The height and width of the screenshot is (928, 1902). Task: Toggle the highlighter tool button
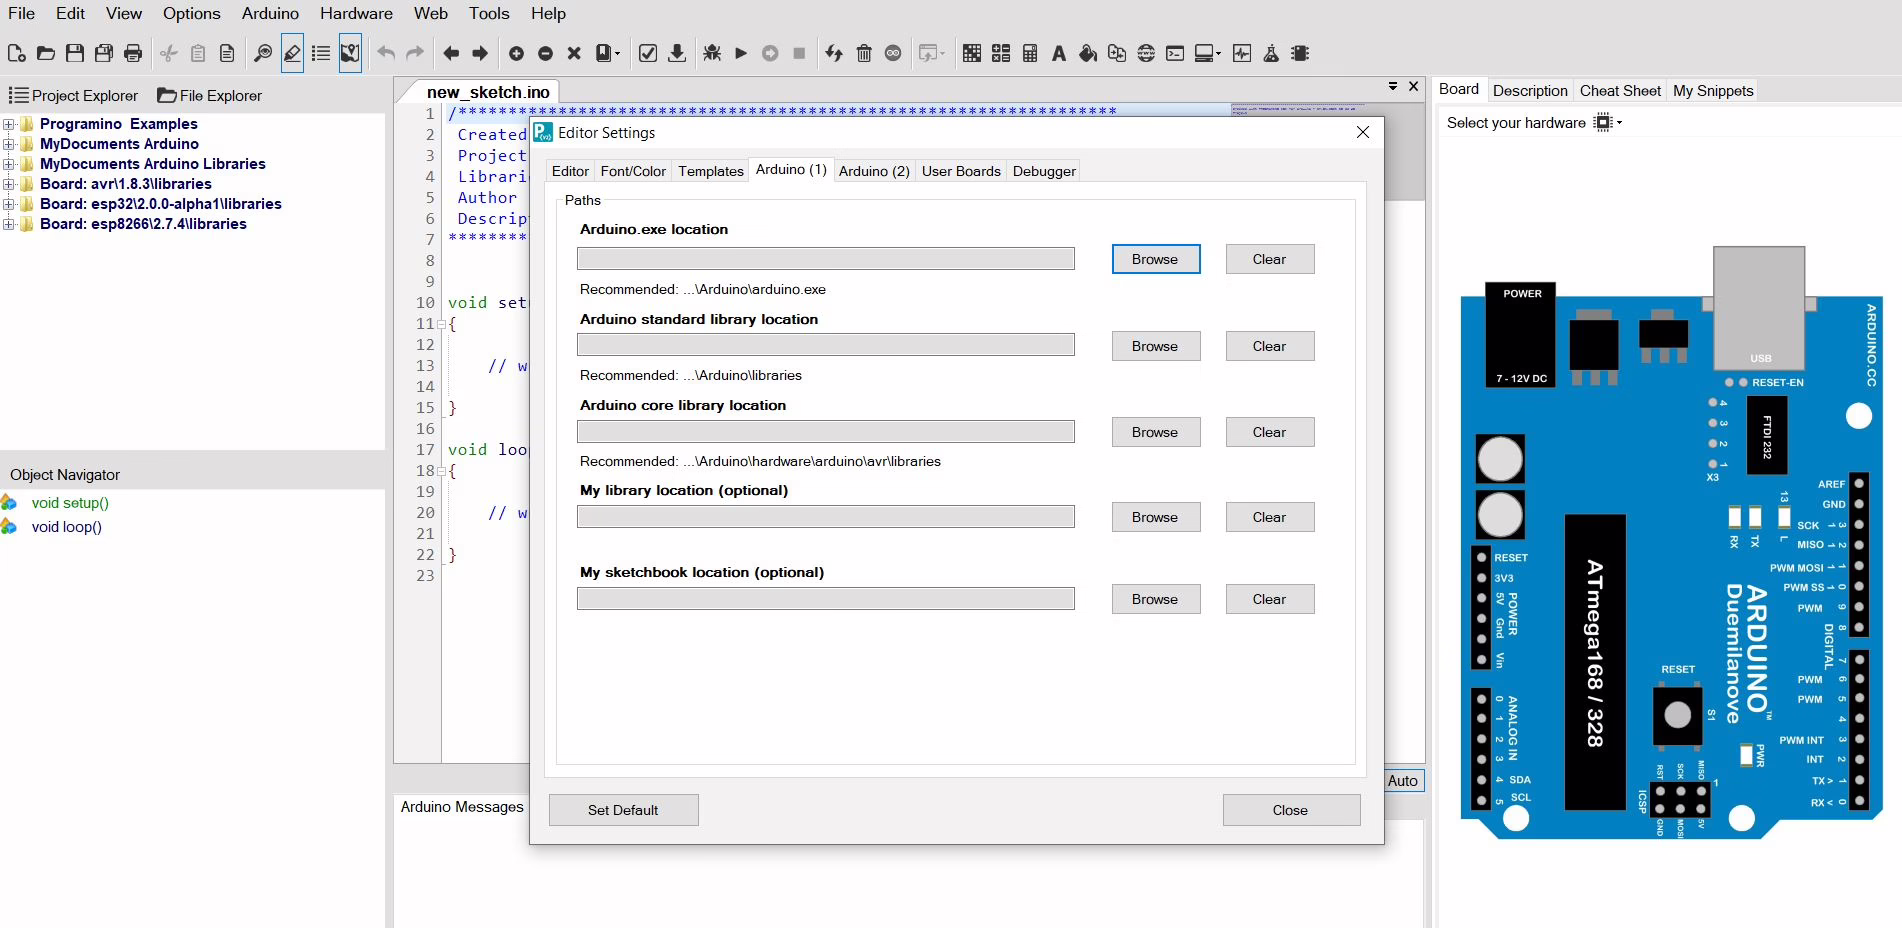pos(292,54)
